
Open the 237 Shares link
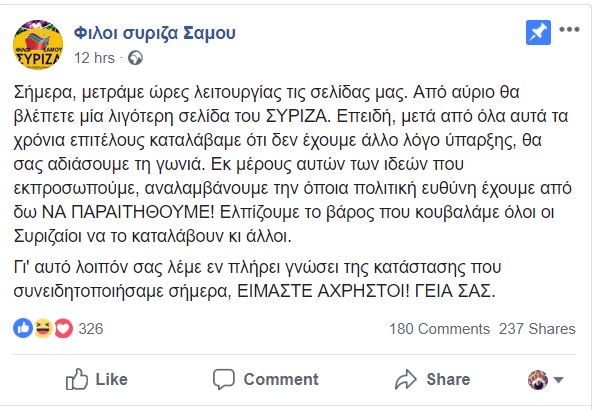pos(537,329)
